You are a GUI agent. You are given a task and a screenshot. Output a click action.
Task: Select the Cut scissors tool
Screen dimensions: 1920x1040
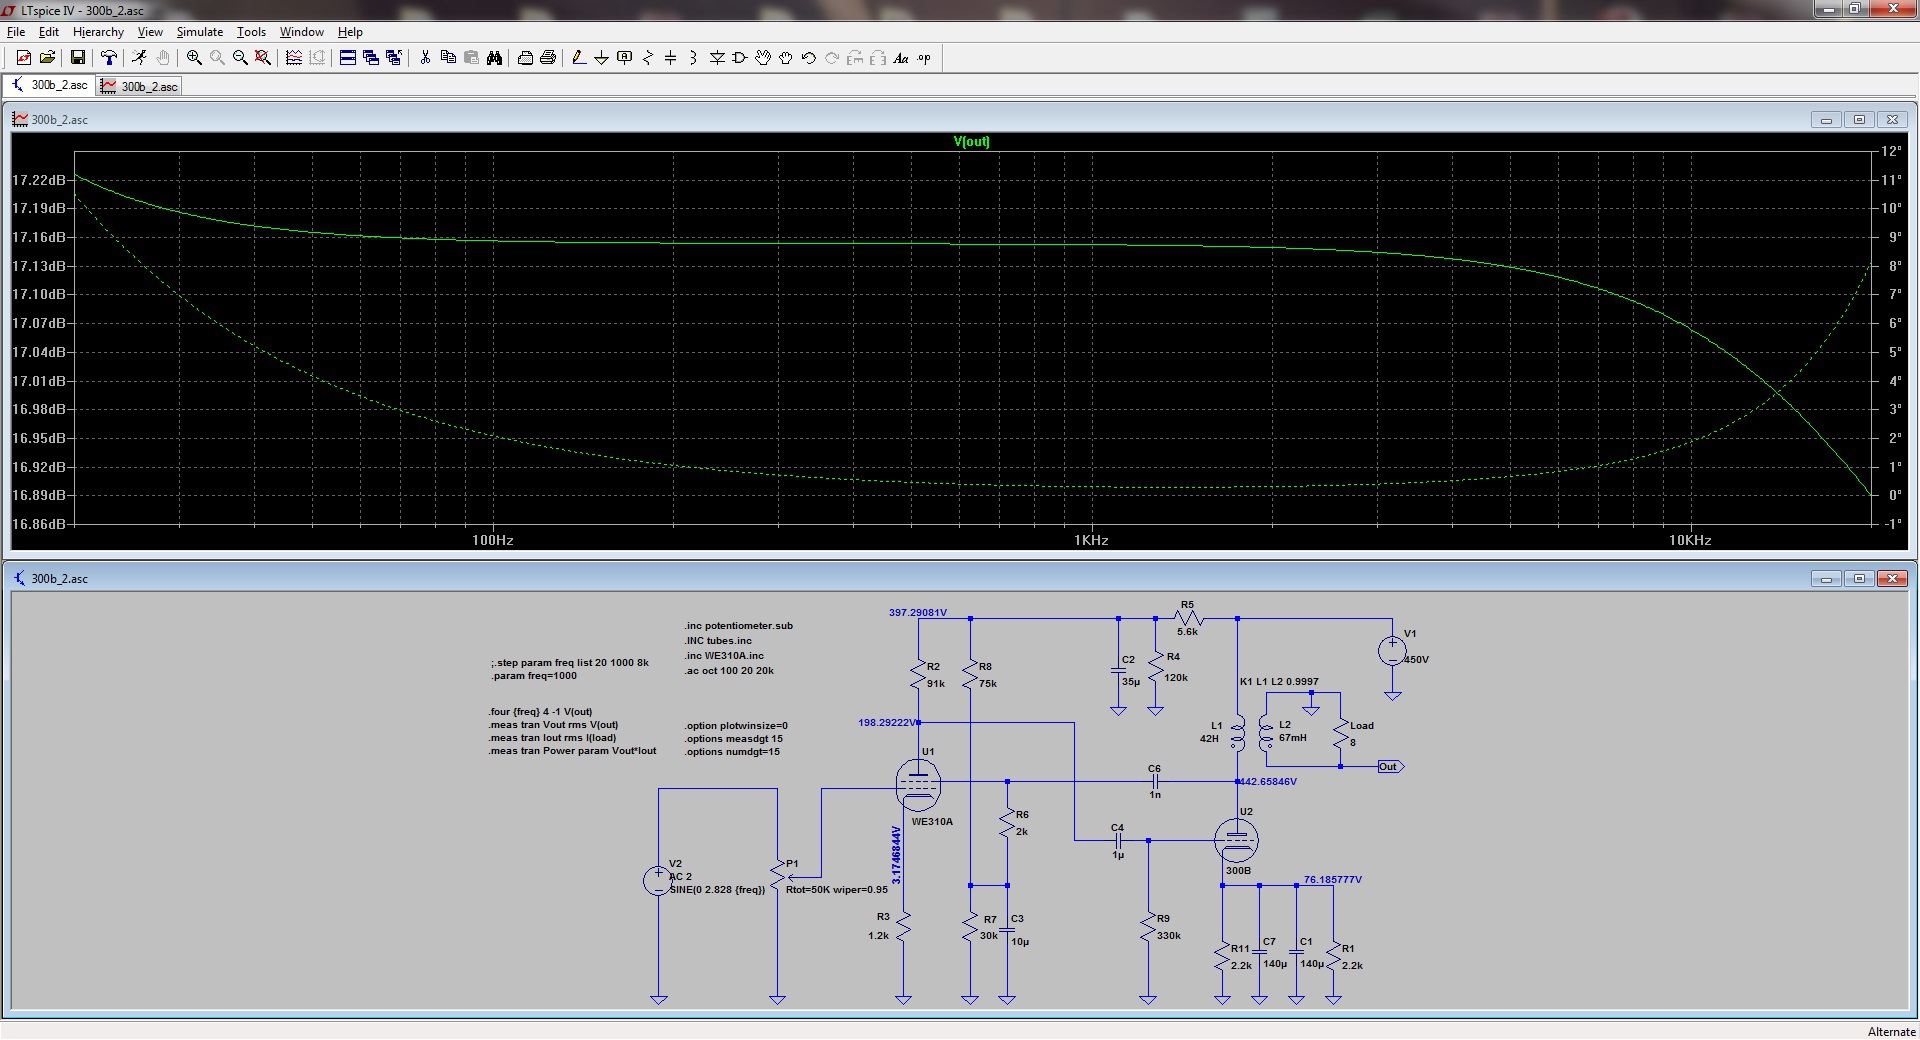(425, 58)
